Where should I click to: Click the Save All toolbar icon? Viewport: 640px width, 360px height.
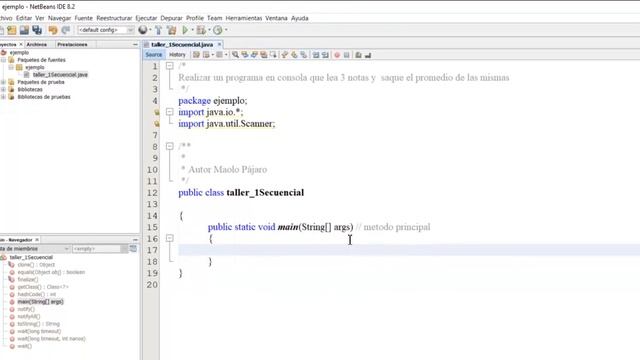tap(37, 30)
